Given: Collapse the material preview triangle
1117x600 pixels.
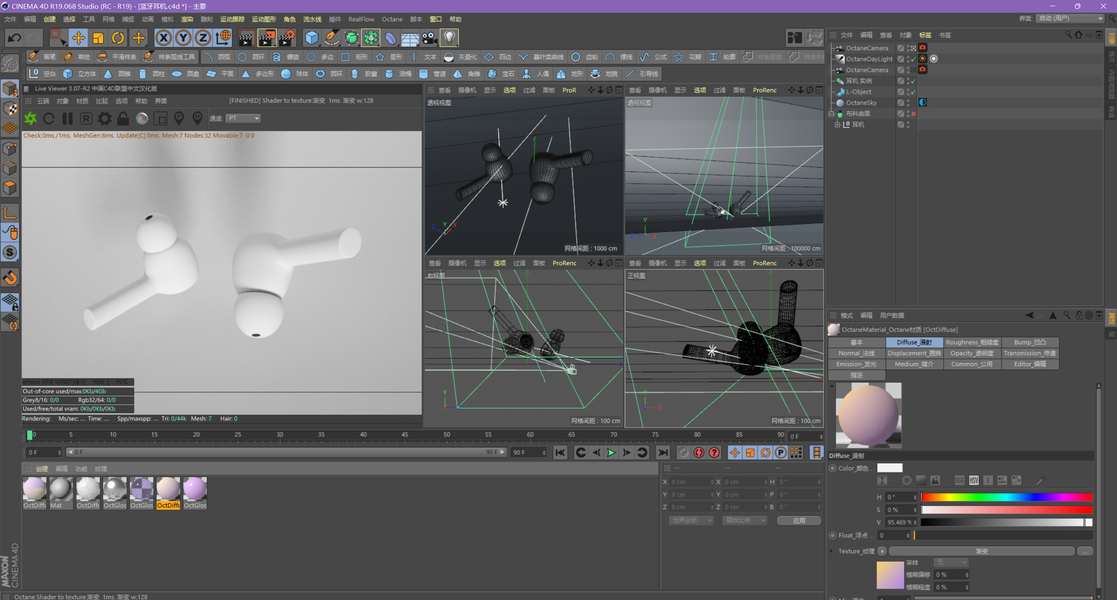Looking at the screenshot, I should click(832, 386).
